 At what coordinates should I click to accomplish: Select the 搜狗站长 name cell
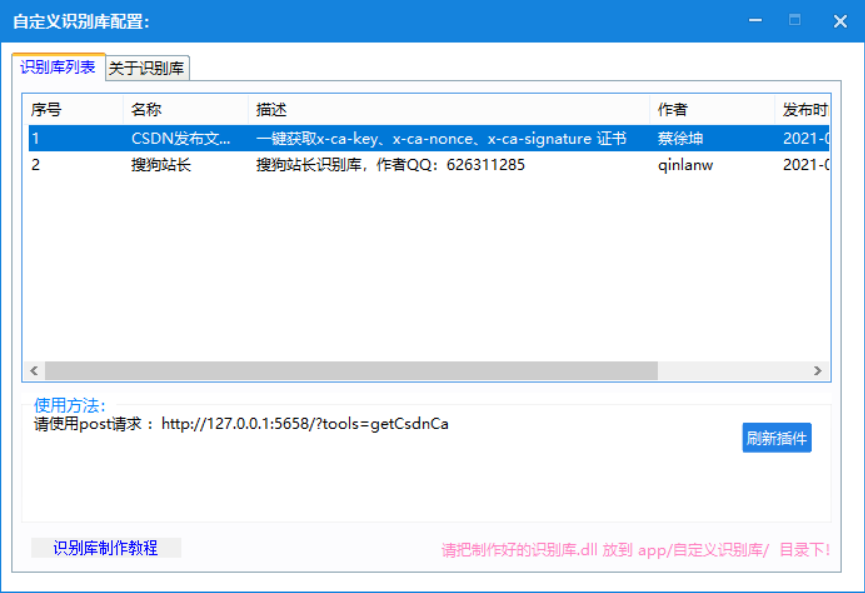point(161,165)
